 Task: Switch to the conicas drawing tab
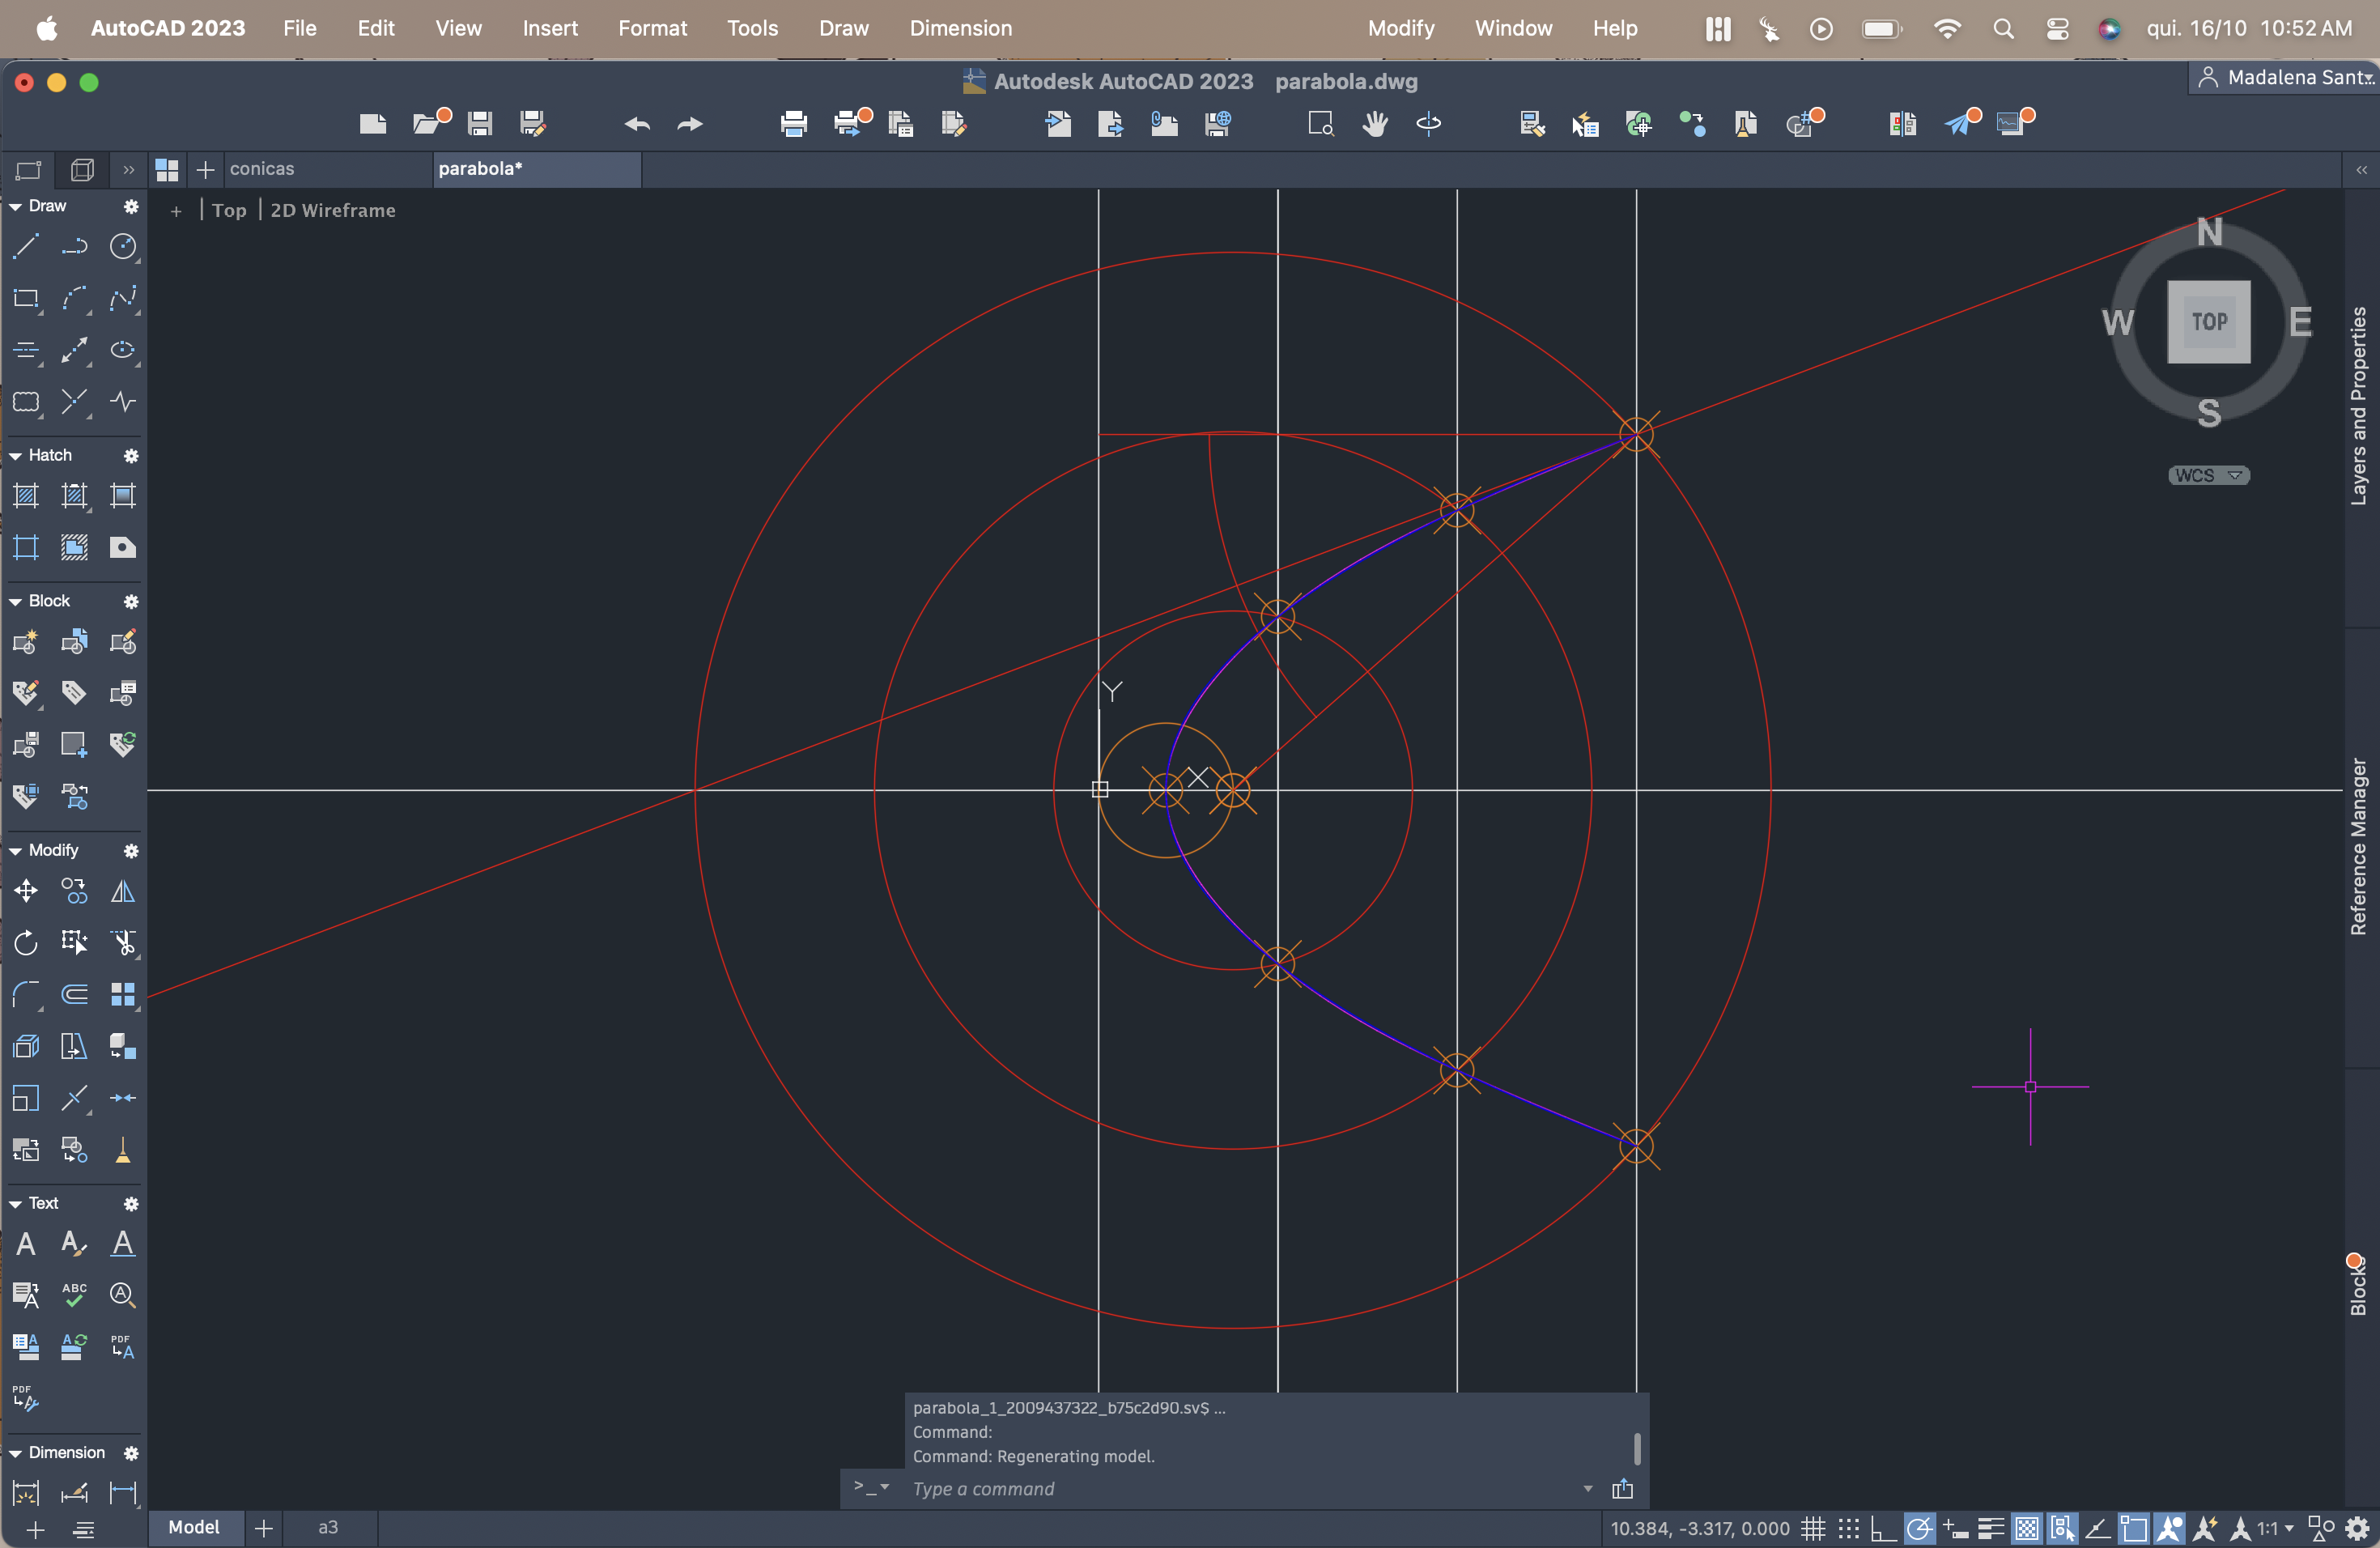tap(262, 169)
